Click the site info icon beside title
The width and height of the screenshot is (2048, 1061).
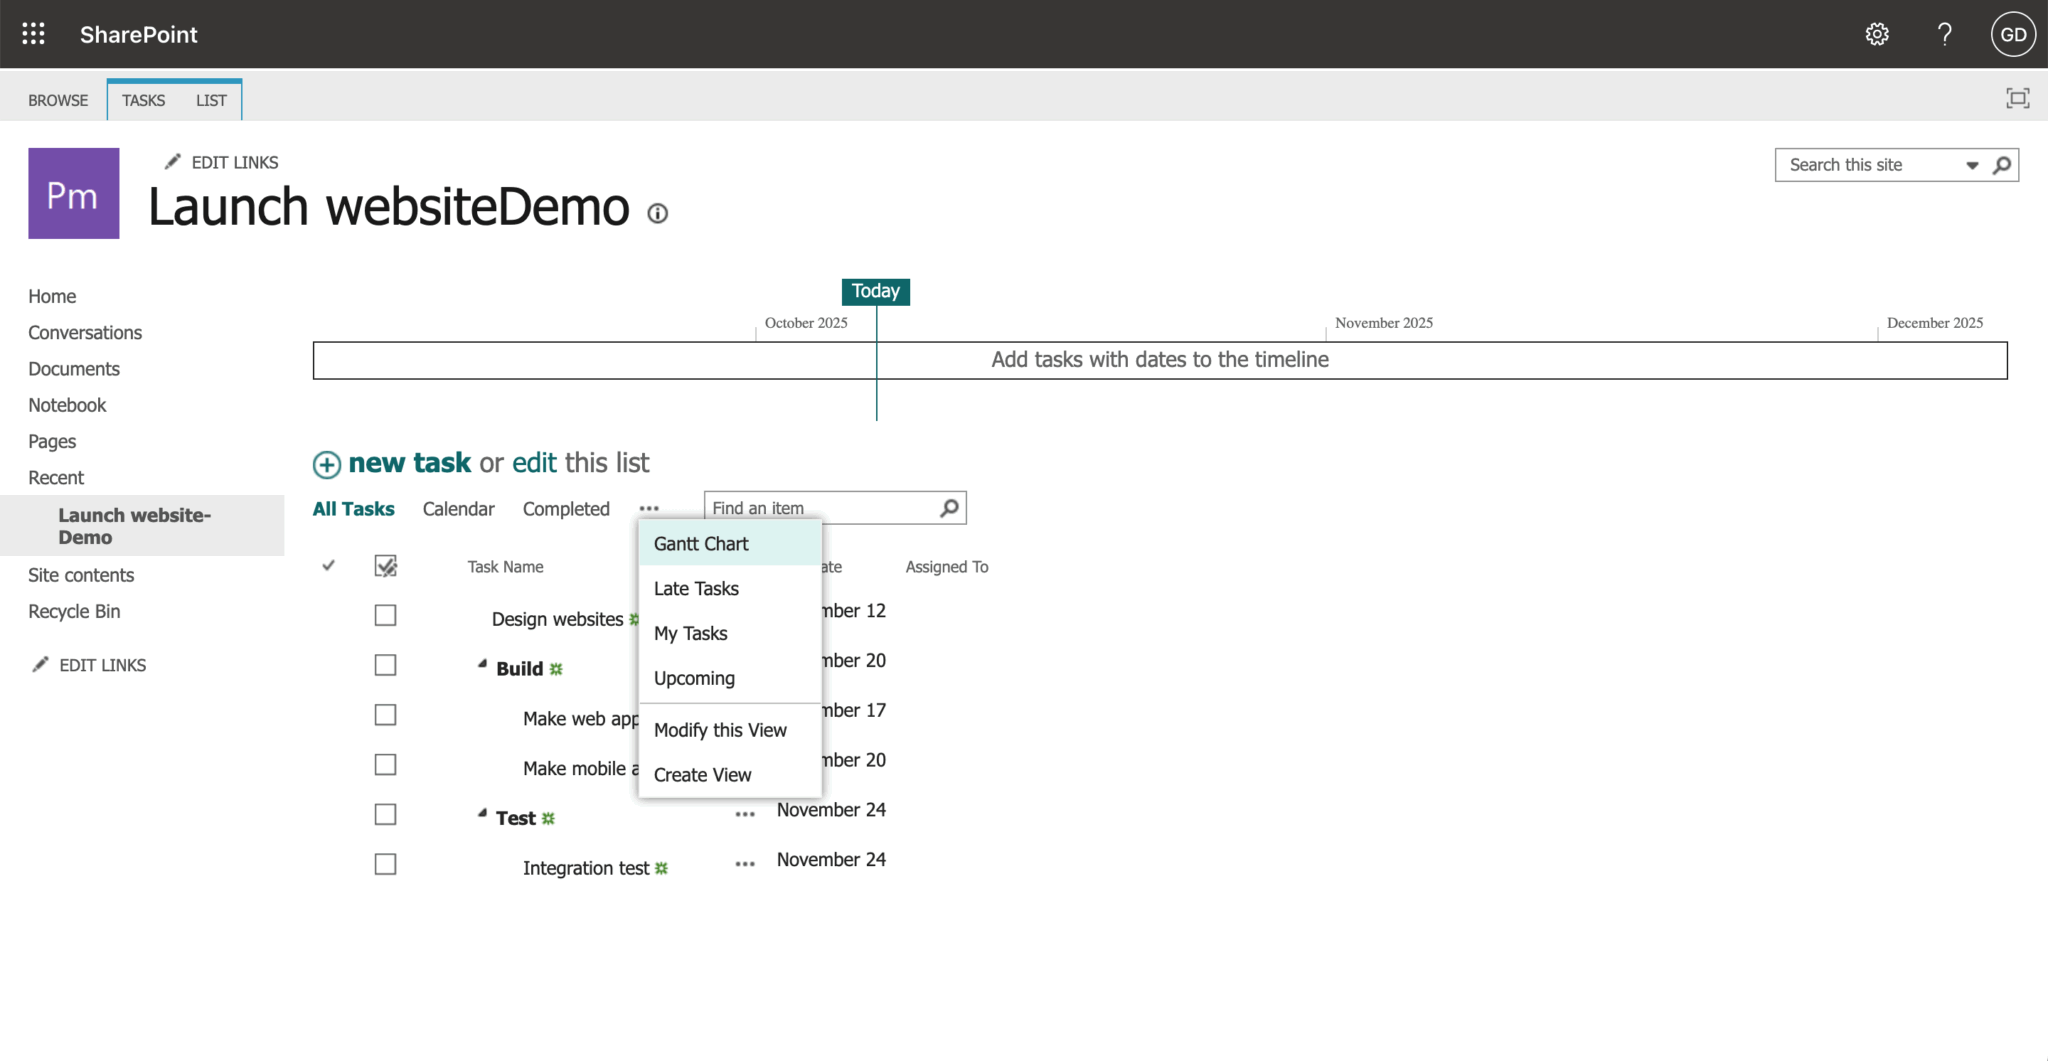click(657, 213)
